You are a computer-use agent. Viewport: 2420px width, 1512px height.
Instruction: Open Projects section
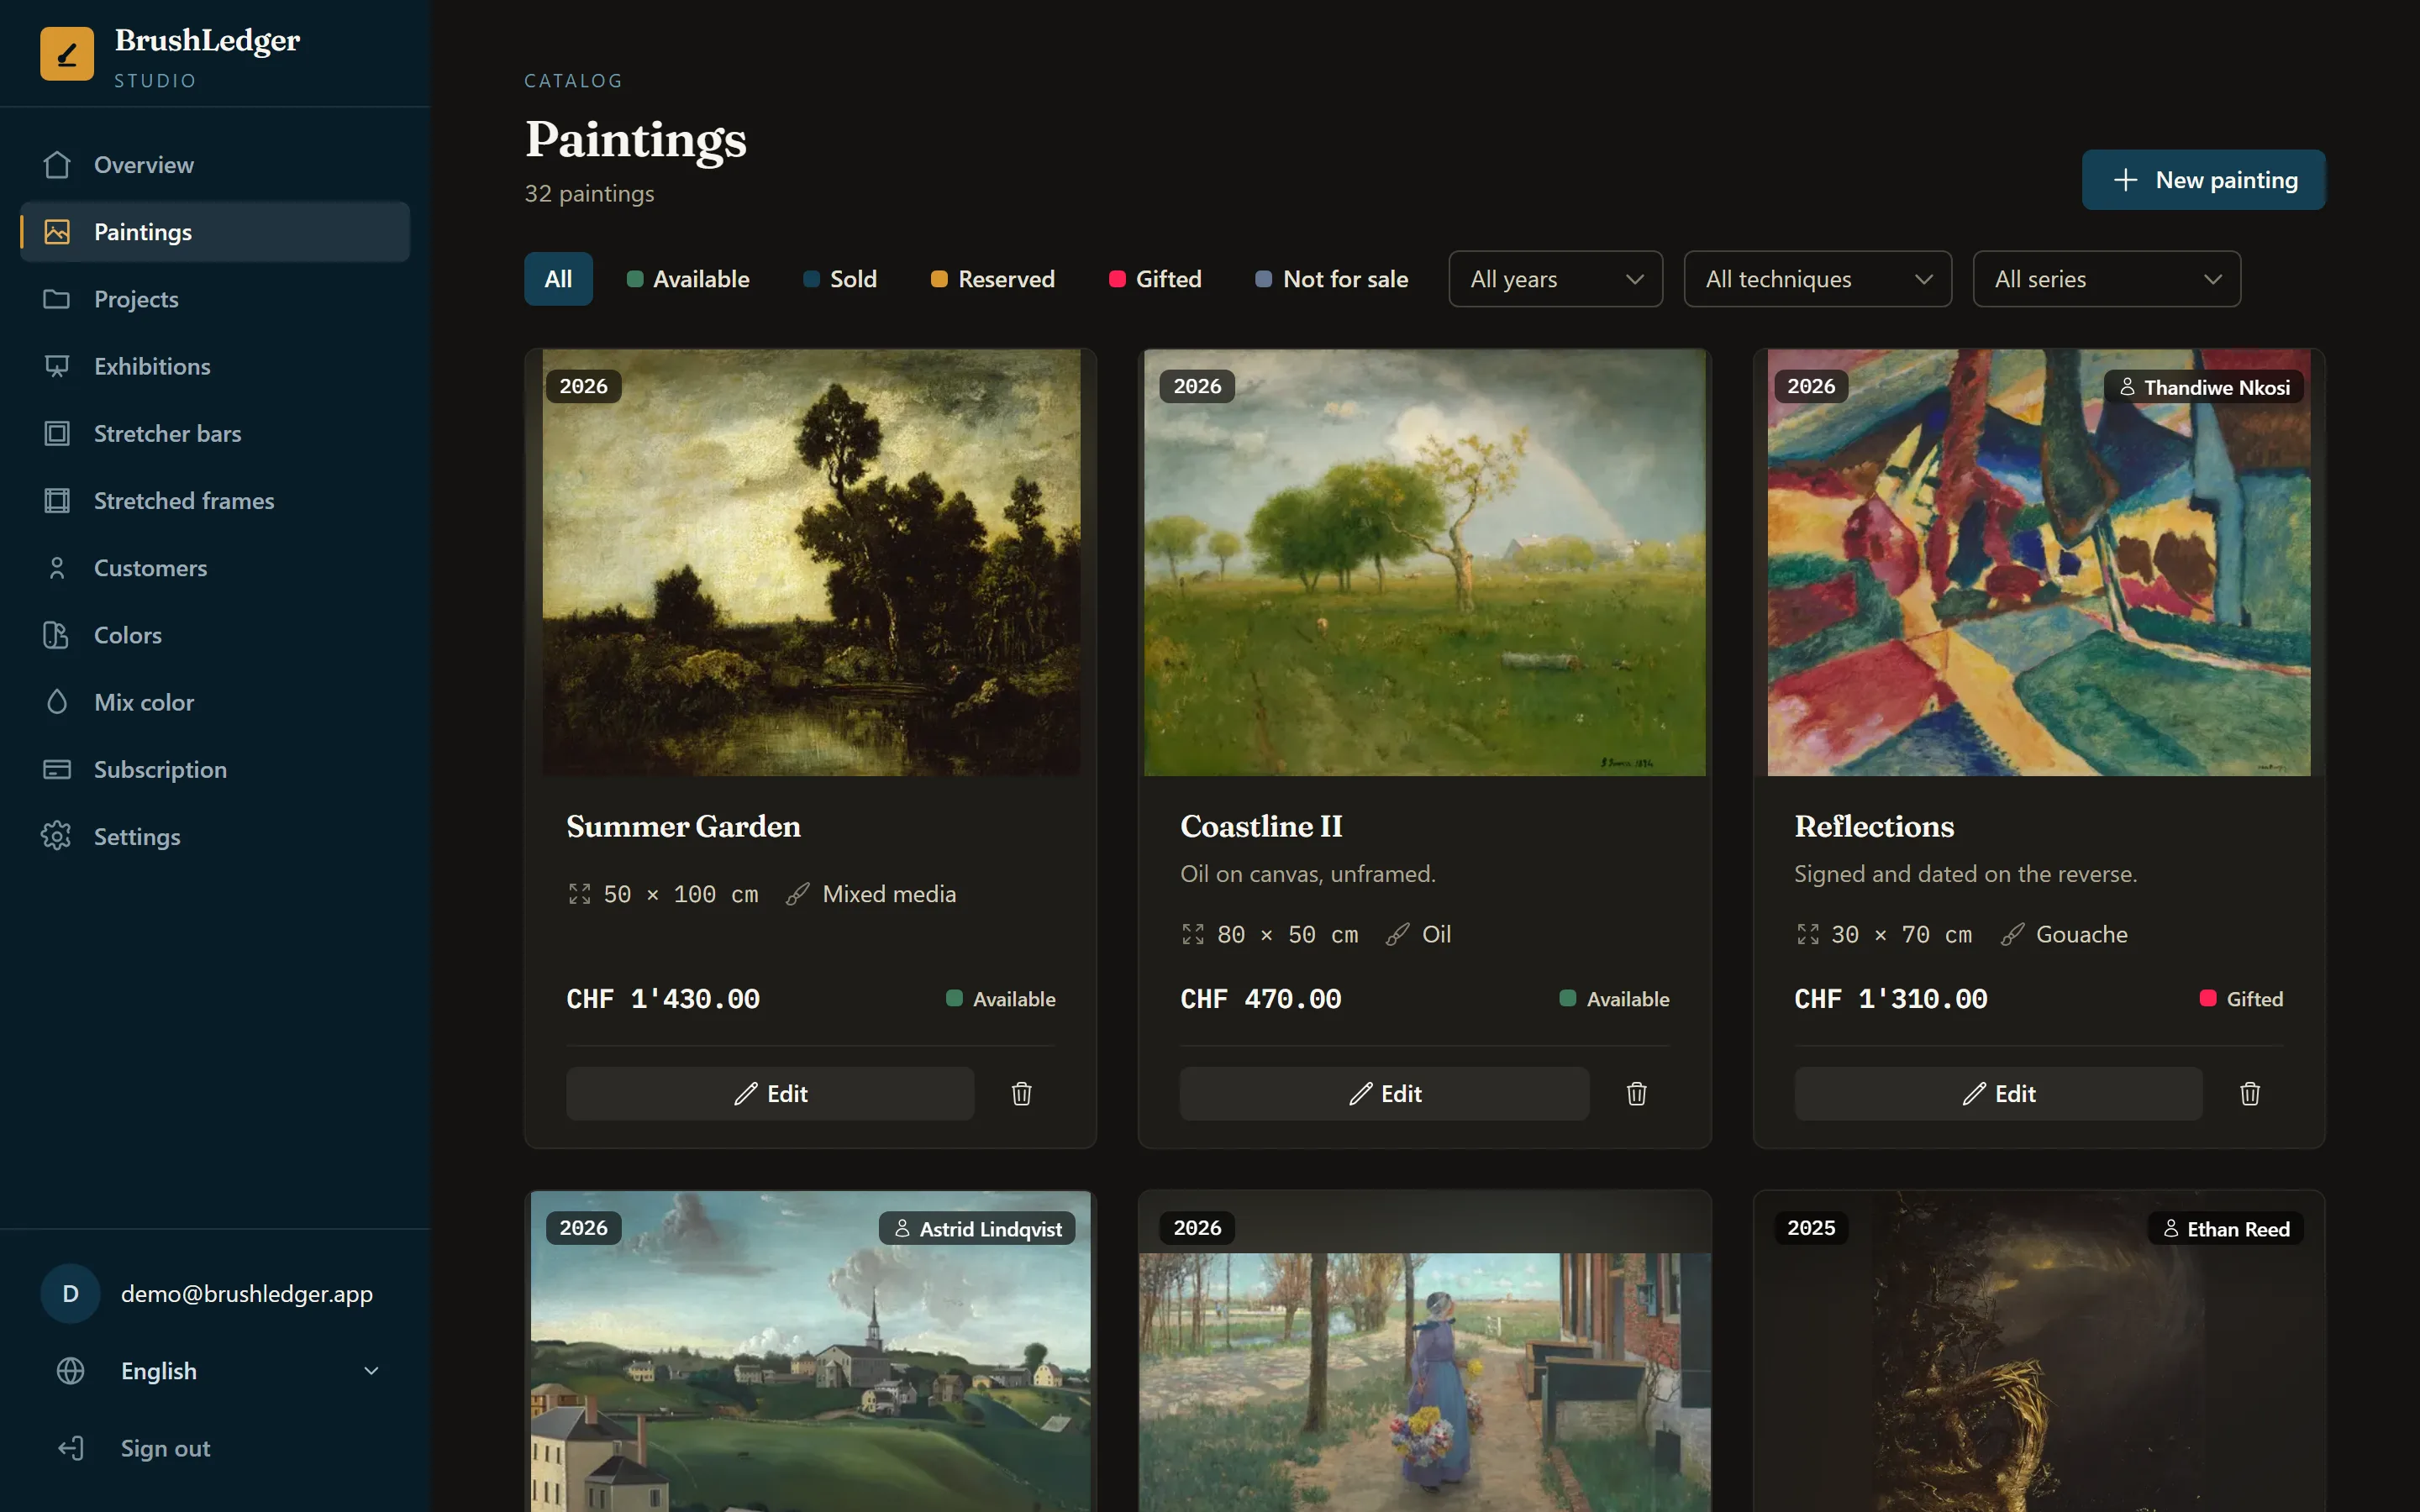[x=215, y=299]
